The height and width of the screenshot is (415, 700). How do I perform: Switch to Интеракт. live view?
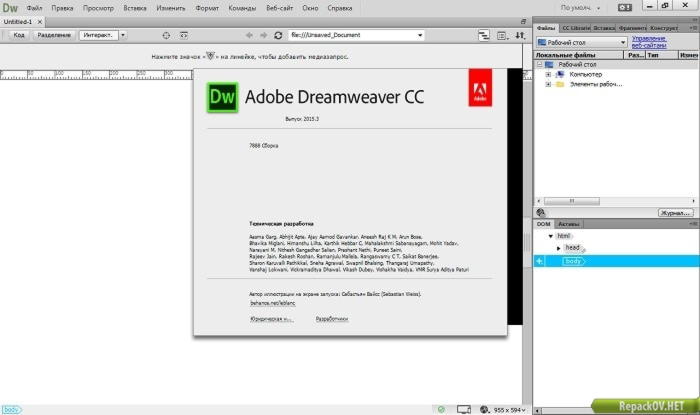[x=98, y=35]
